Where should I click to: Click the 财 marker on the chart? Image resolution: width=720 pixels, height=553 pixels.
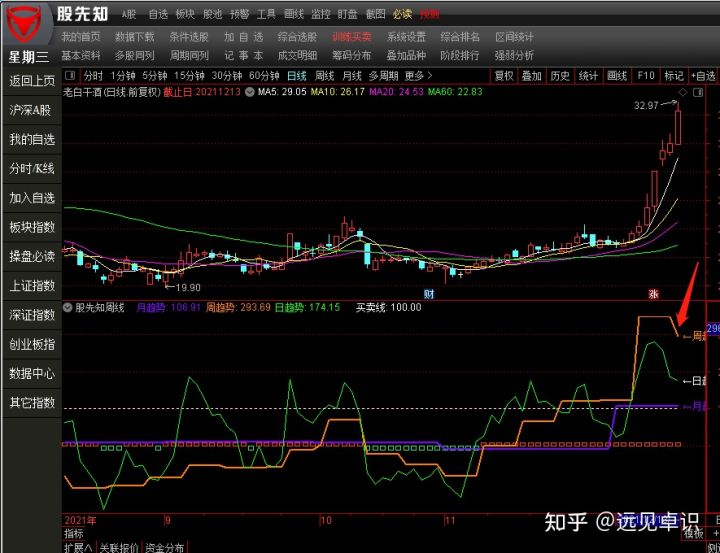pyautogui.click(x=429, y=294)
